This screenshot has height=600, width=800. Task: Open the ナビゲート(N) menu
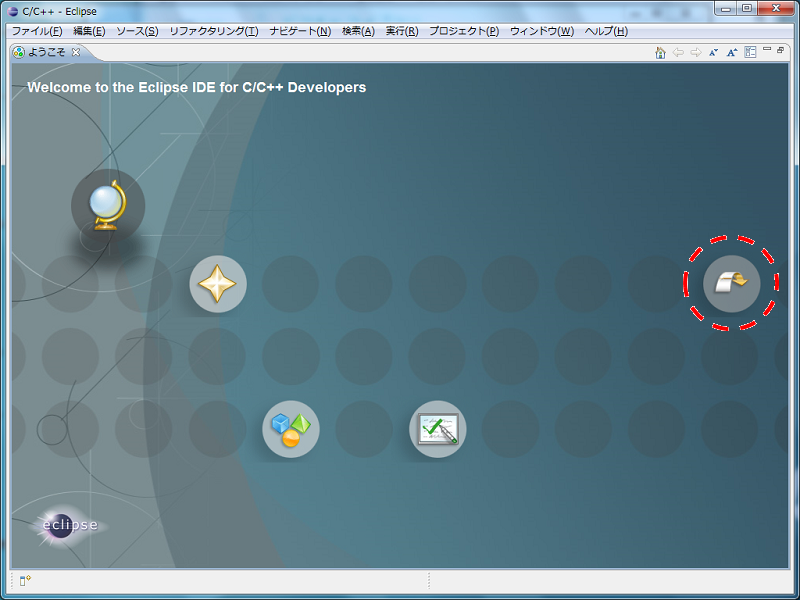[x=301, y=31]
